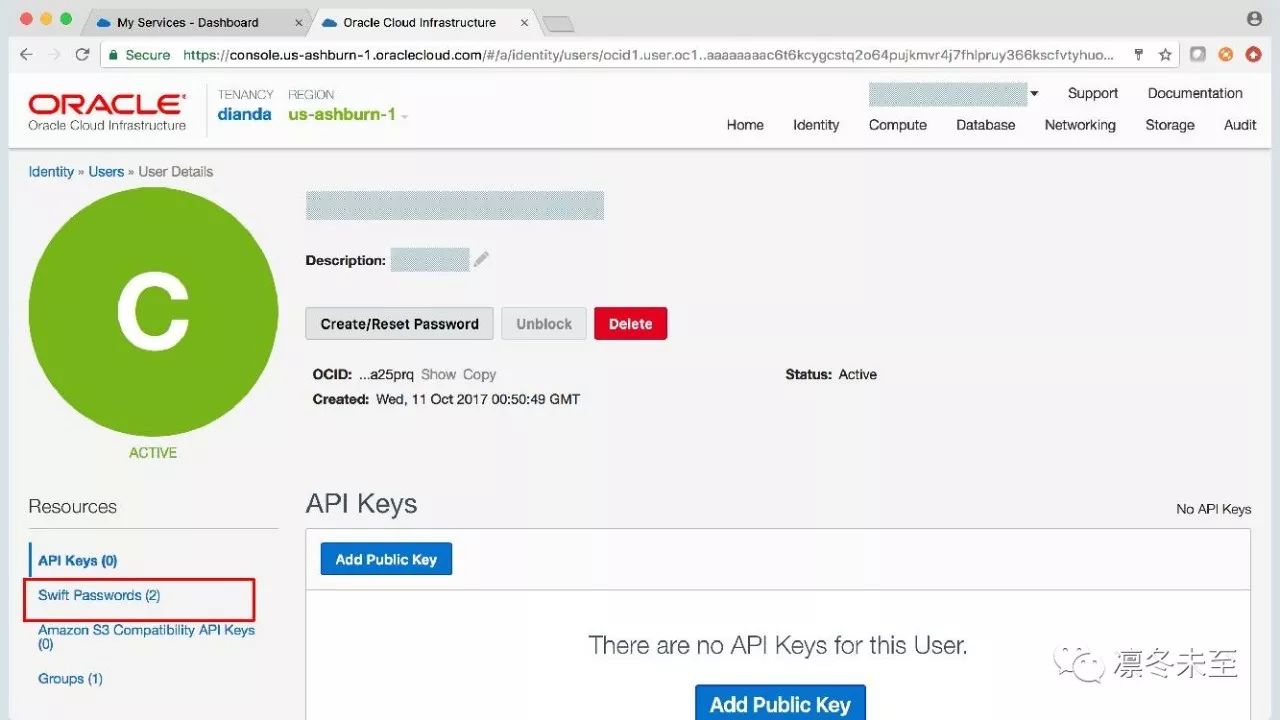Open the Support link
This screenshot has height=720, width=1280.
pyautogui.click(x=1093, y=93)
